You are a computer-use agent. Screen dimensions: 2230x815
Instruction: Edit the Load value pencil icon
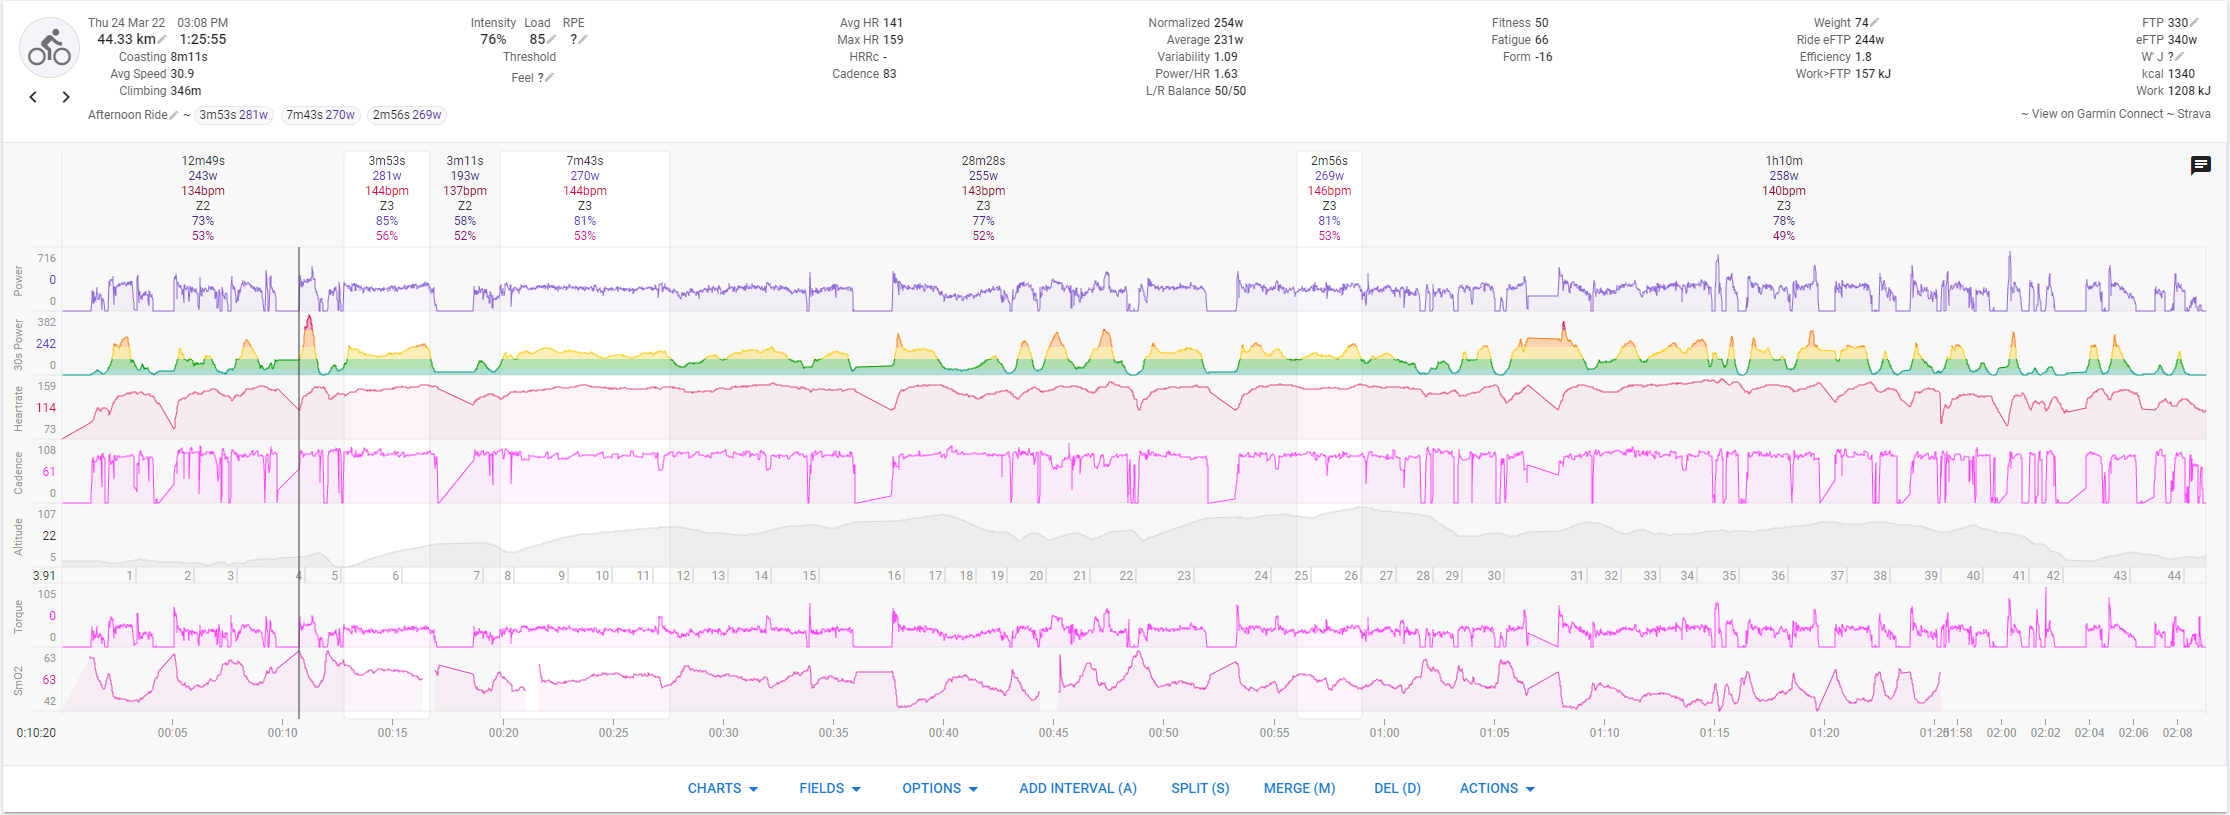552,40
